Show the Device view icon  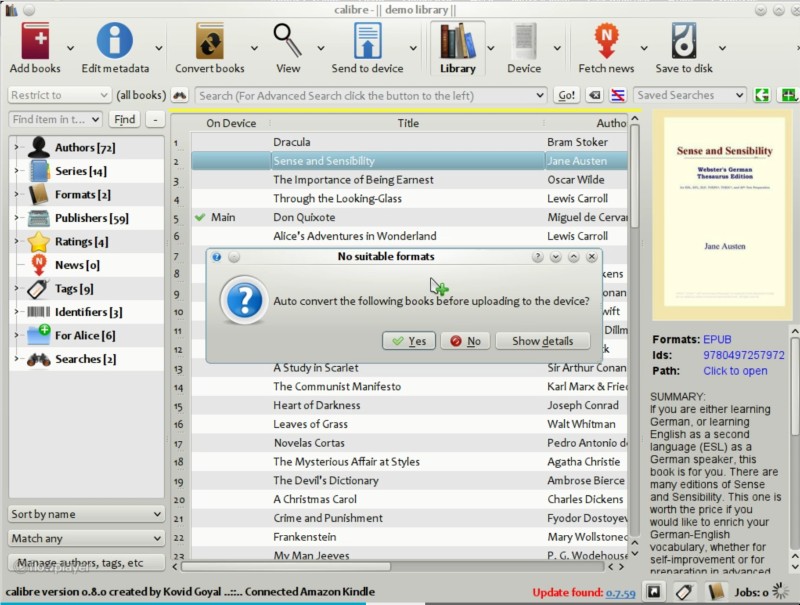(x=524, y=40)
